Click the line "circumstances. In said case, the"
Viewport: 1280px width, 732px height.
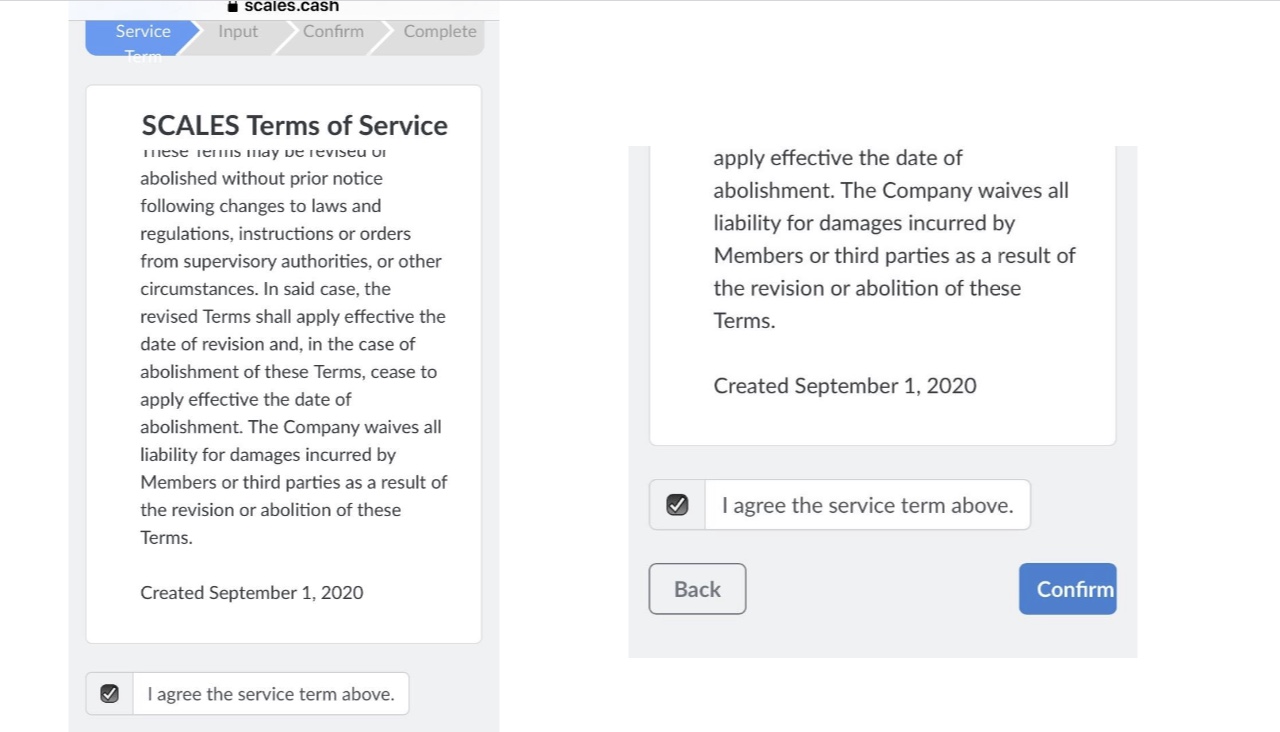(265, 289)
